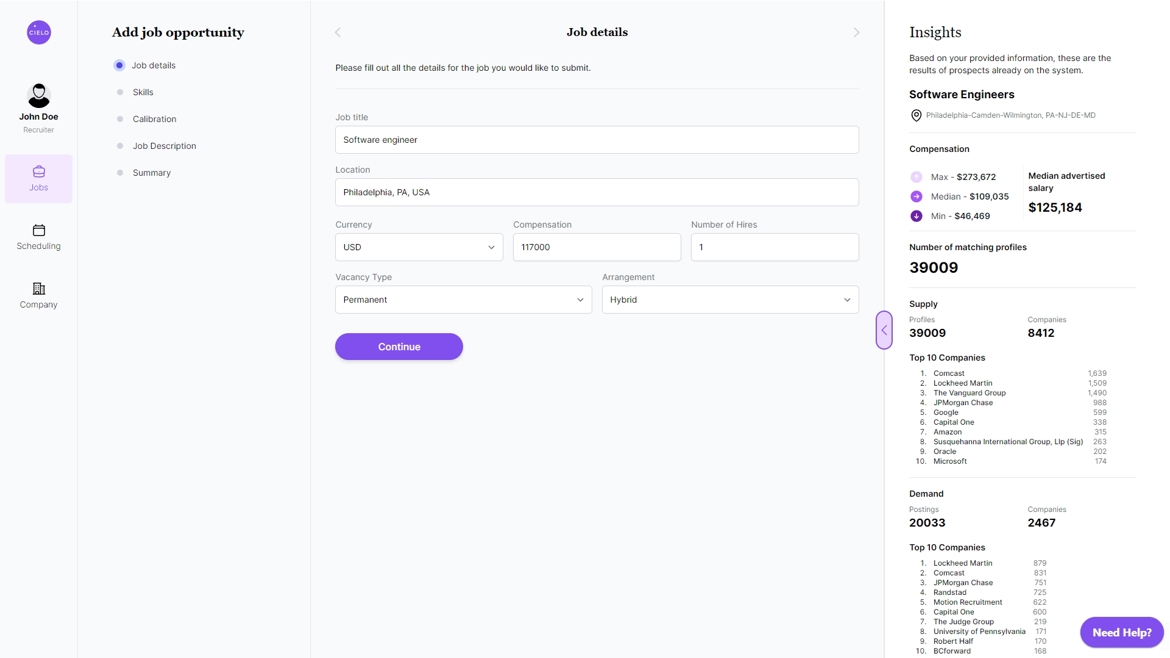Click the previous step left arrow
The height and width of the screenshot is (658, 1170).
(x=338, y=32)
